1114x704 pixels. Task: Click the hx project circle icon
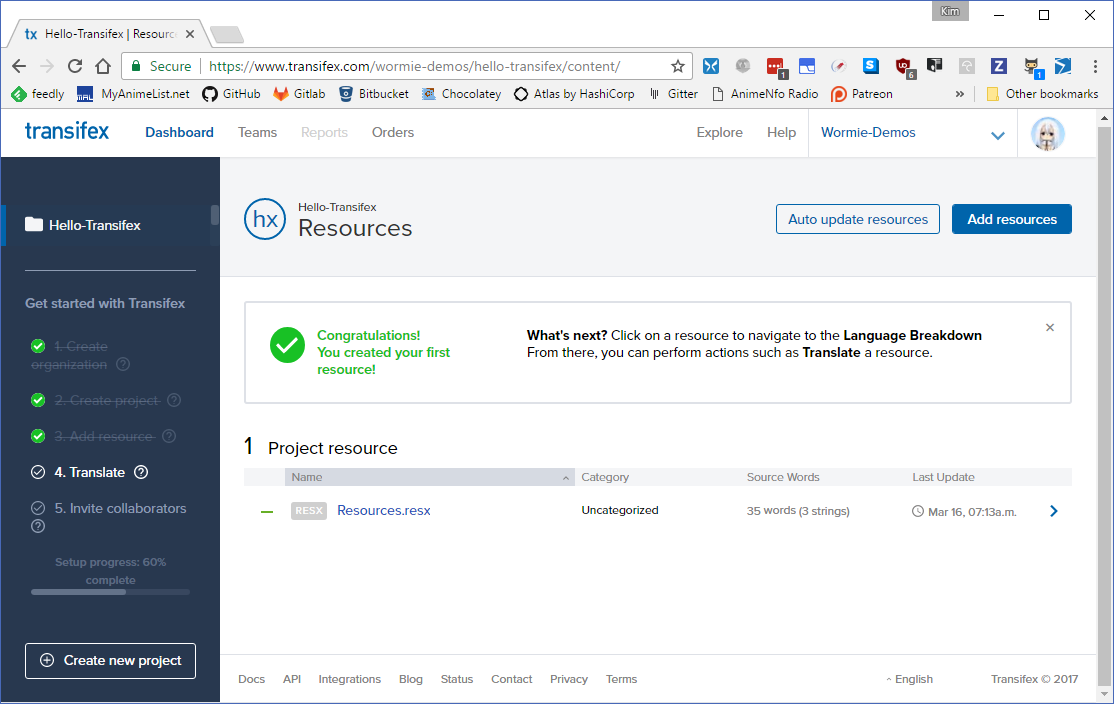click(x=265, y=219)
